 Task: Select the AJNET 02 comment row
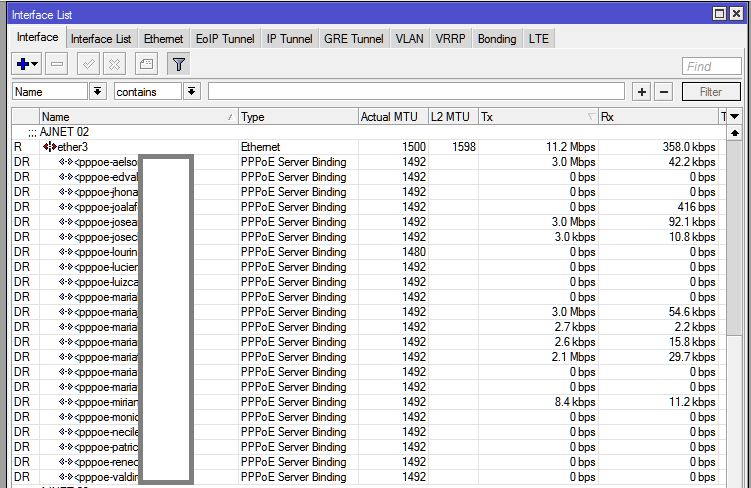[x=369, y=132]
